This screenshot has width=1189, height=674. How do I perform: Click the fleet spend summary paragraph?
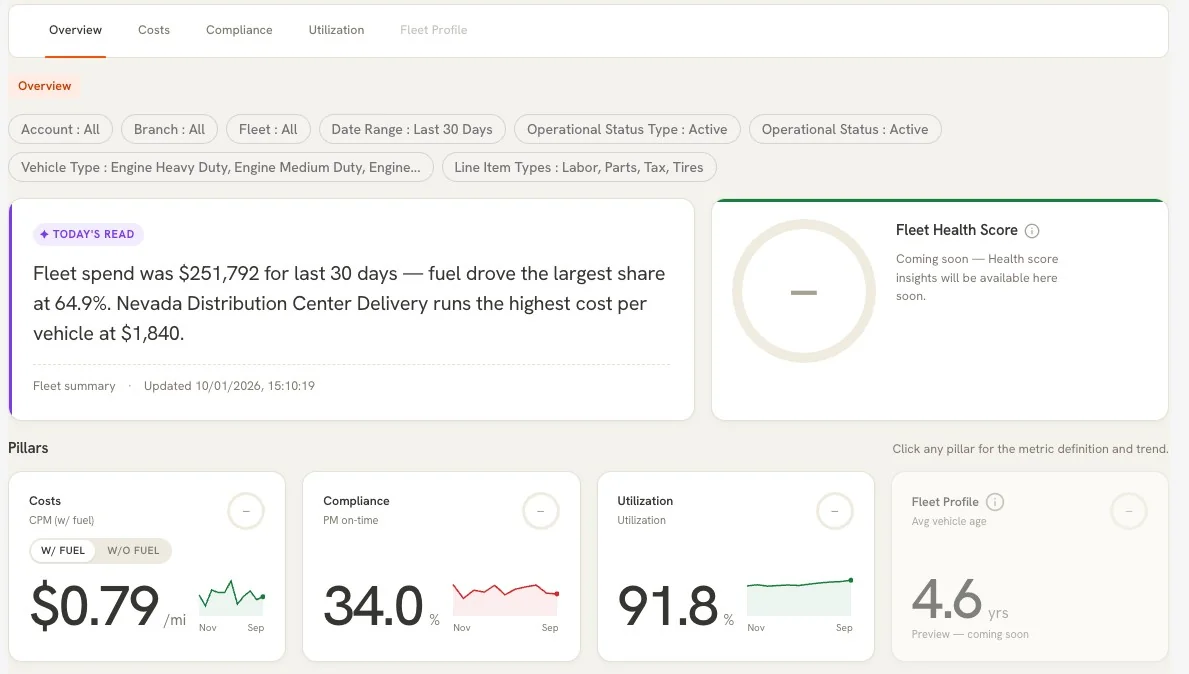pos(349,303)
